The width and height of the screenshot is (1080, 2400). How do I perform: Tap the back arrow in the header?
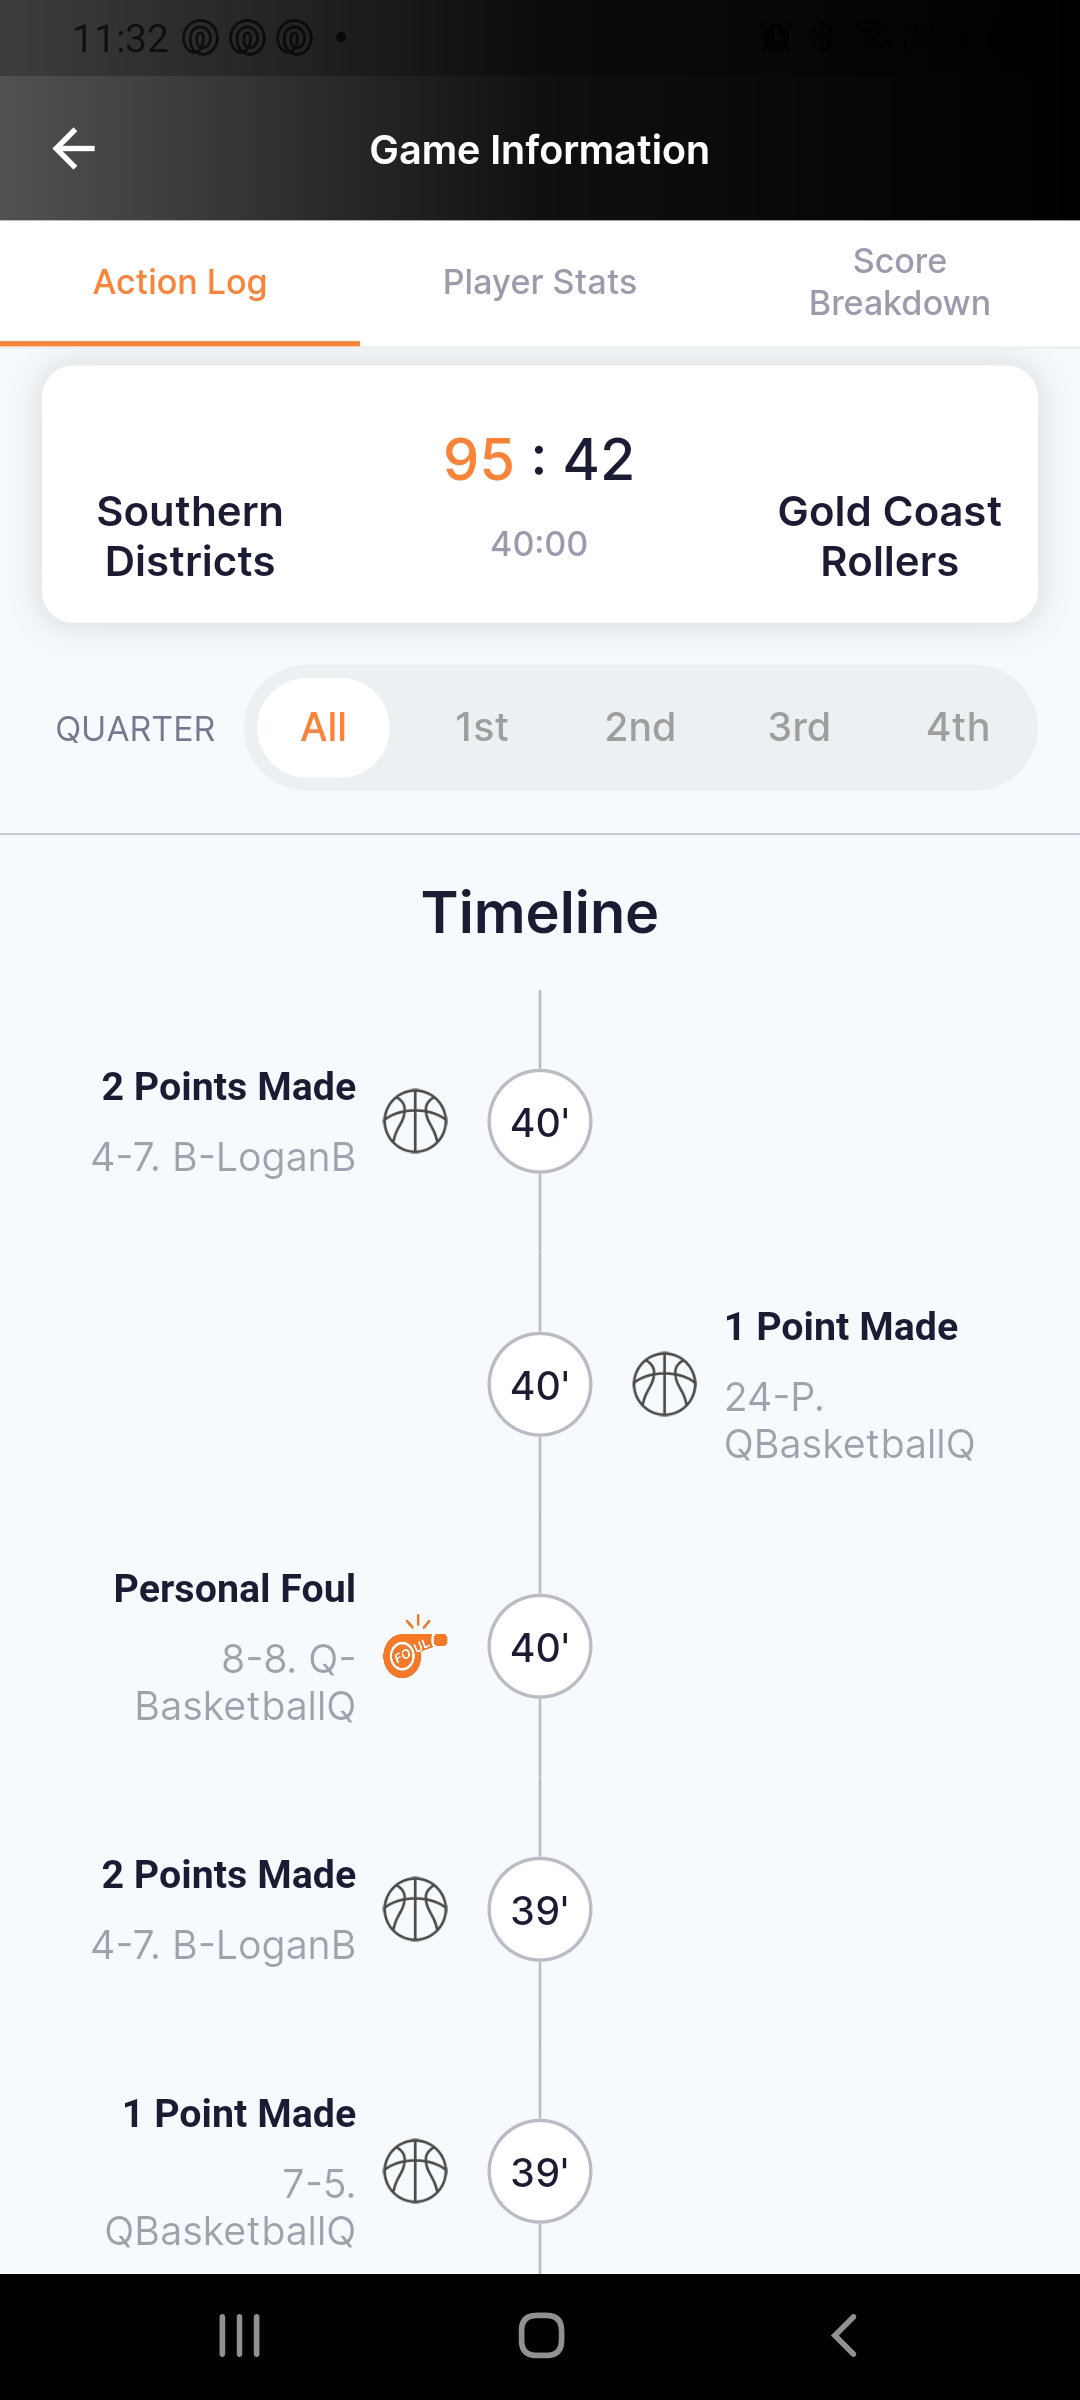[74, 149]
